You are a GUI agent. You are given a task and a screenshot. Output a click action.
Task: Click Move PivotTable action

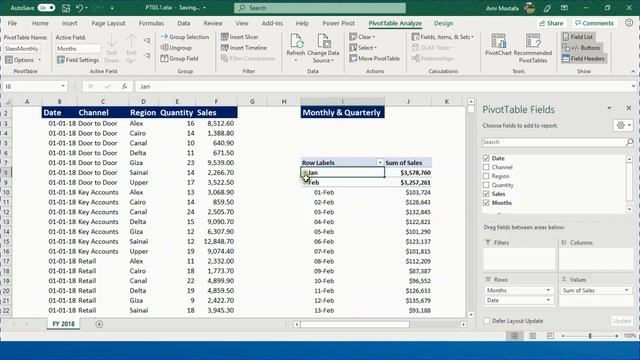[375, 59]
